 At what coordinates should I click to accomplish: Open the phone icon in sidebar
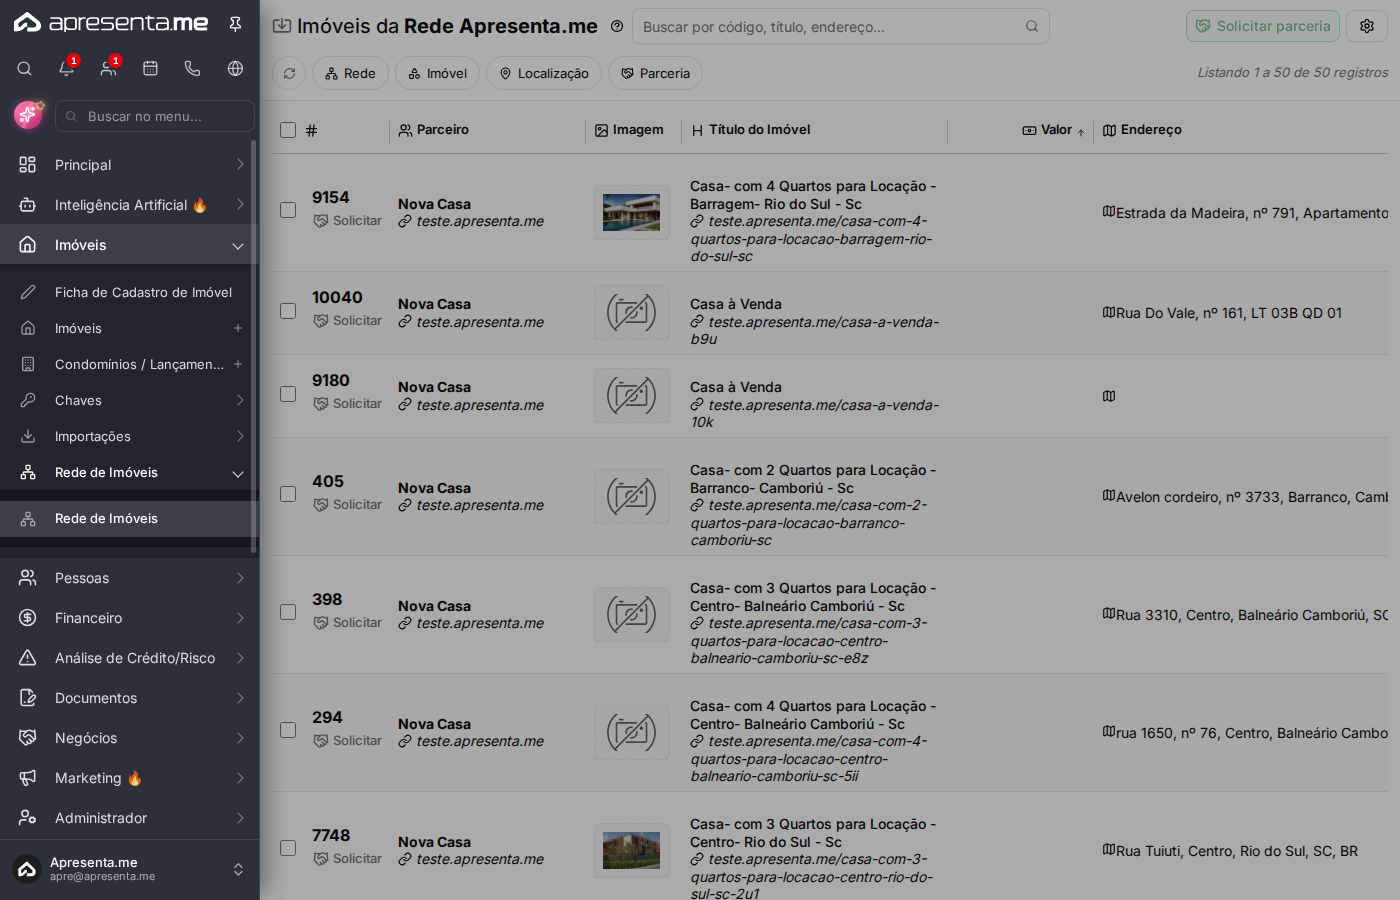coord(192,69)
